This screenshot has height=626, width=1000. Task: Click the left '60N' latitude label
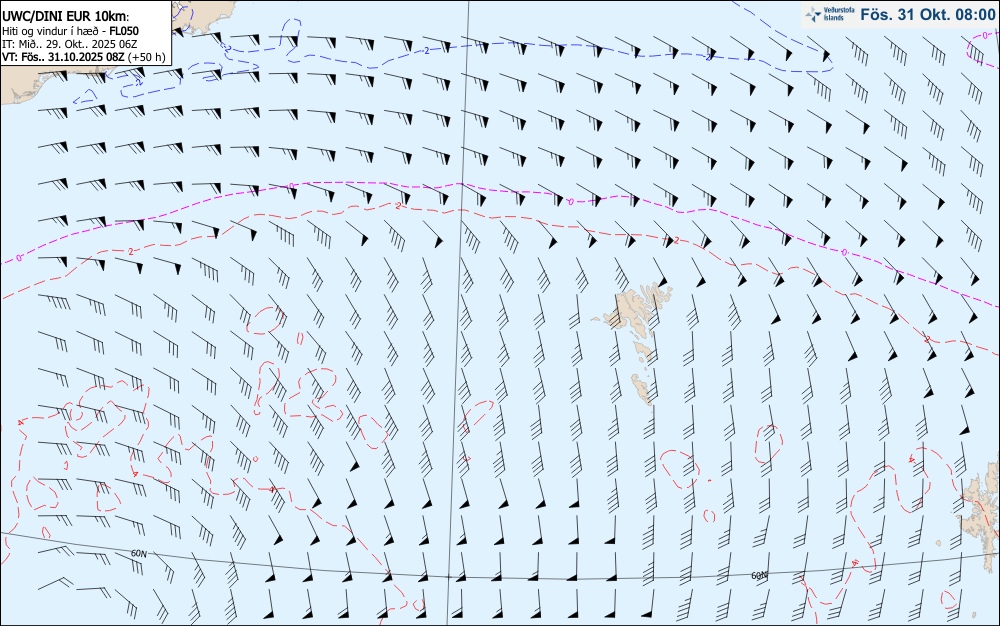pyautogui.click(x=138, y=553)
